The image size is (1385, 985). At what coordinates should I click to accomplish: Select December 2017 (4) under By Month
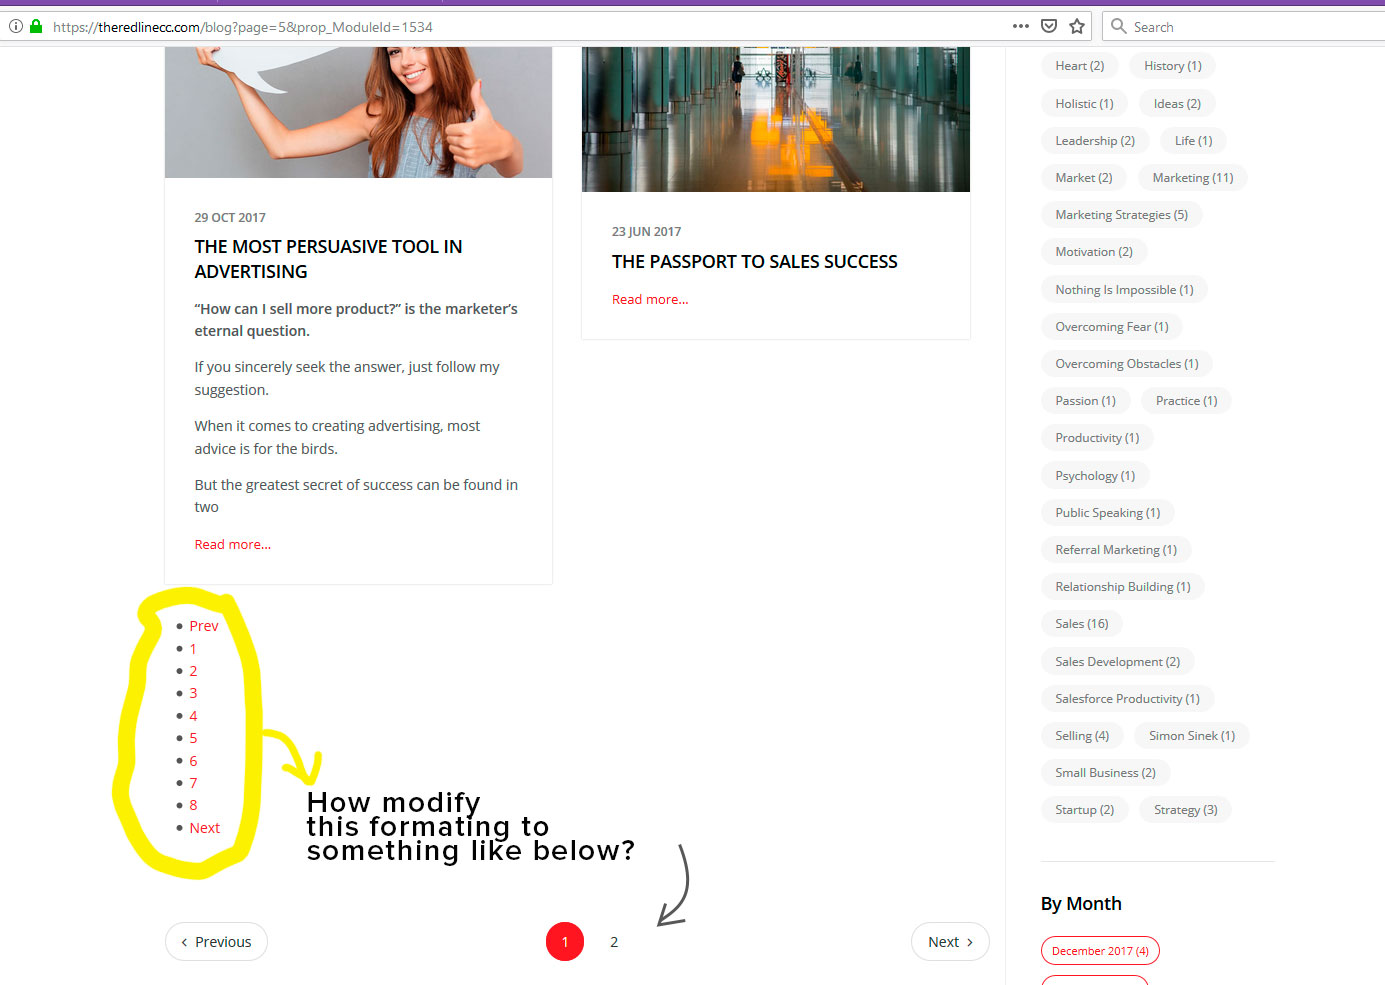(1100, 951)
